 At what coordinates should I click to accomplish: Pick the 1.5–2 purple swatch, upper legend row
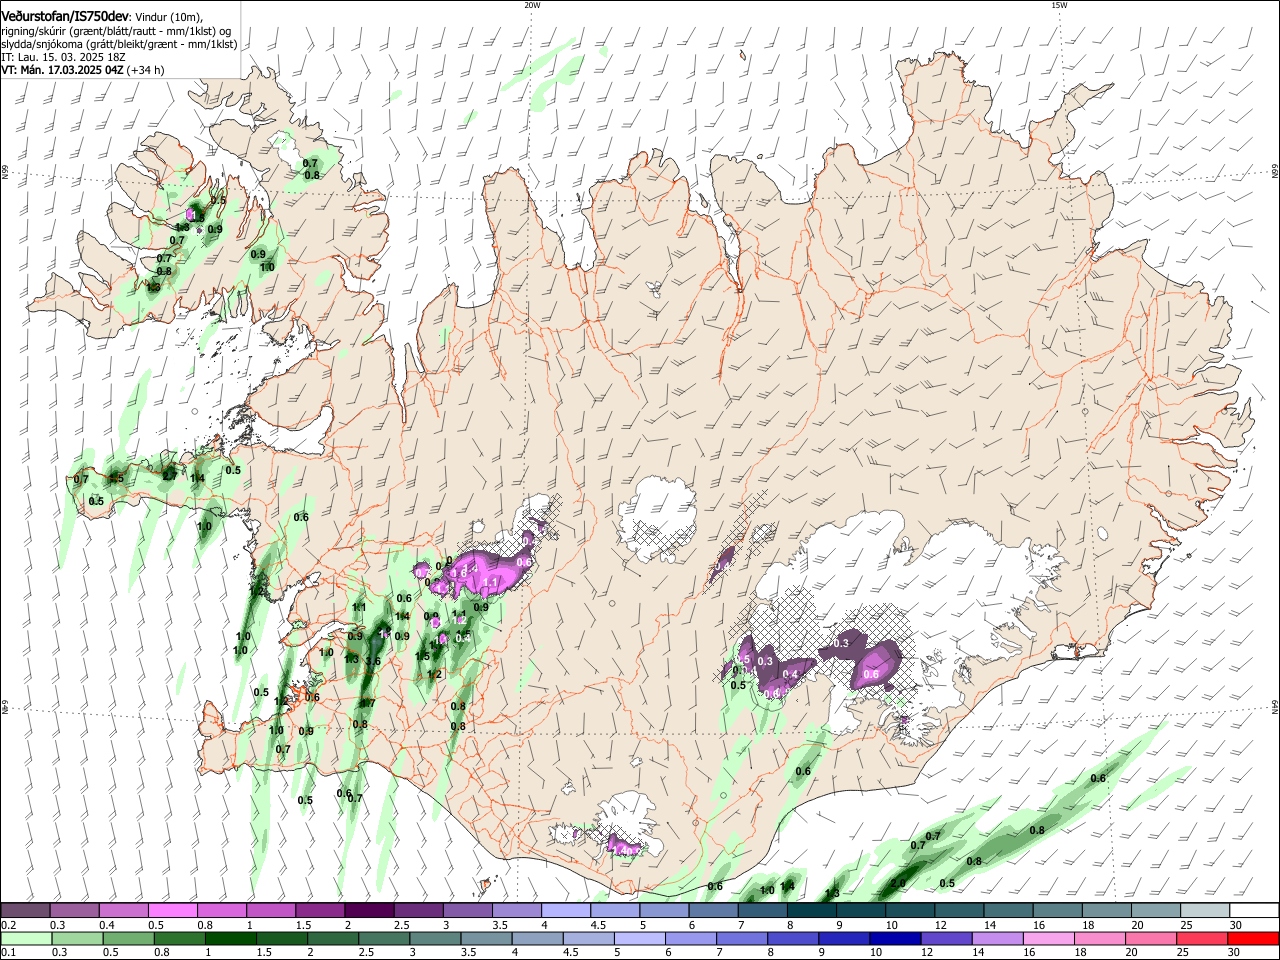(319, 911)
